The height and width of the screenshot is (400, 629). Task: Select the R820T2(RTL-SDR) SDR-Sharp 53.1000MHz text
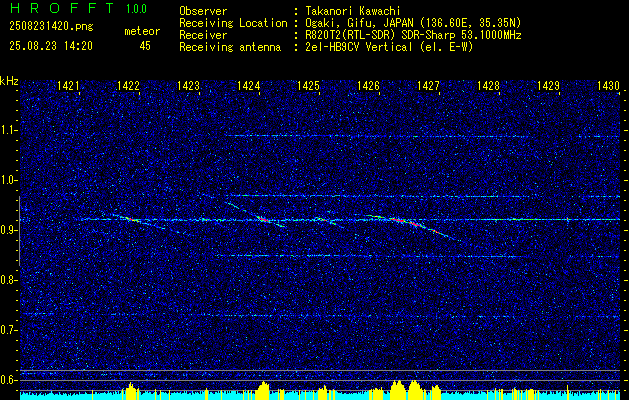413,35
